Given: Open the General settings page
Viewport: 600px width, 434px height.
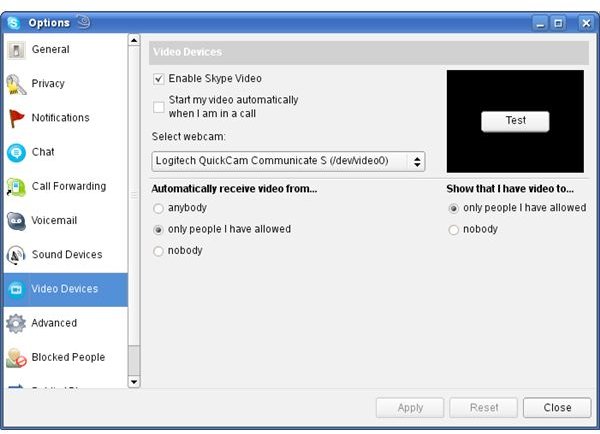Looking at the screenshot, I should point(65,50).
